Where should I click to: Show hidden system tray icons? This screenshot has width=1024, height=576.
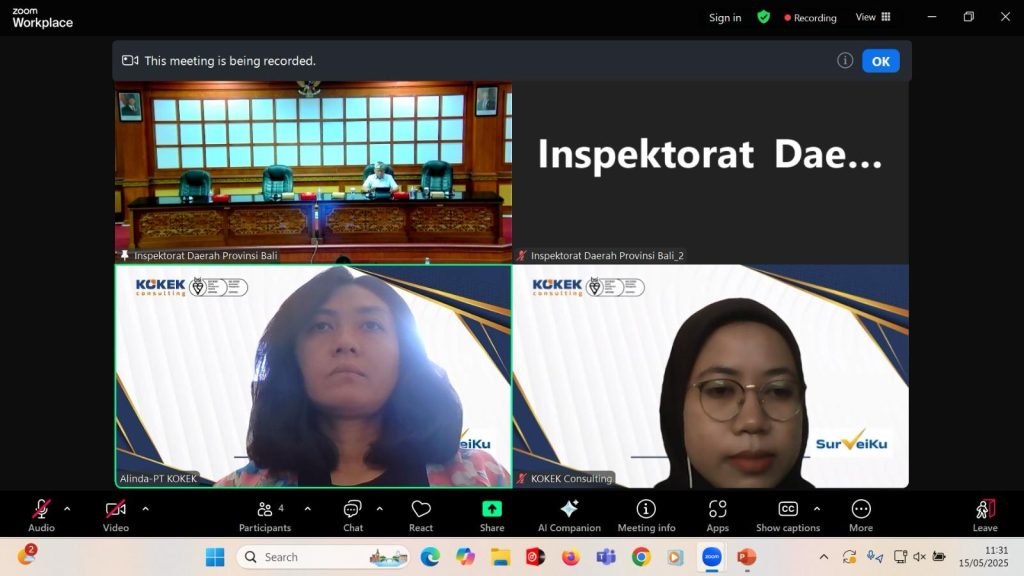coord(824,557)
